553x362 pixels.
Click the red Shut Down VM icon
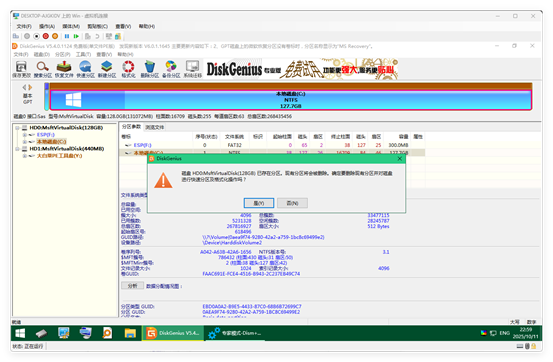[45, 36]
